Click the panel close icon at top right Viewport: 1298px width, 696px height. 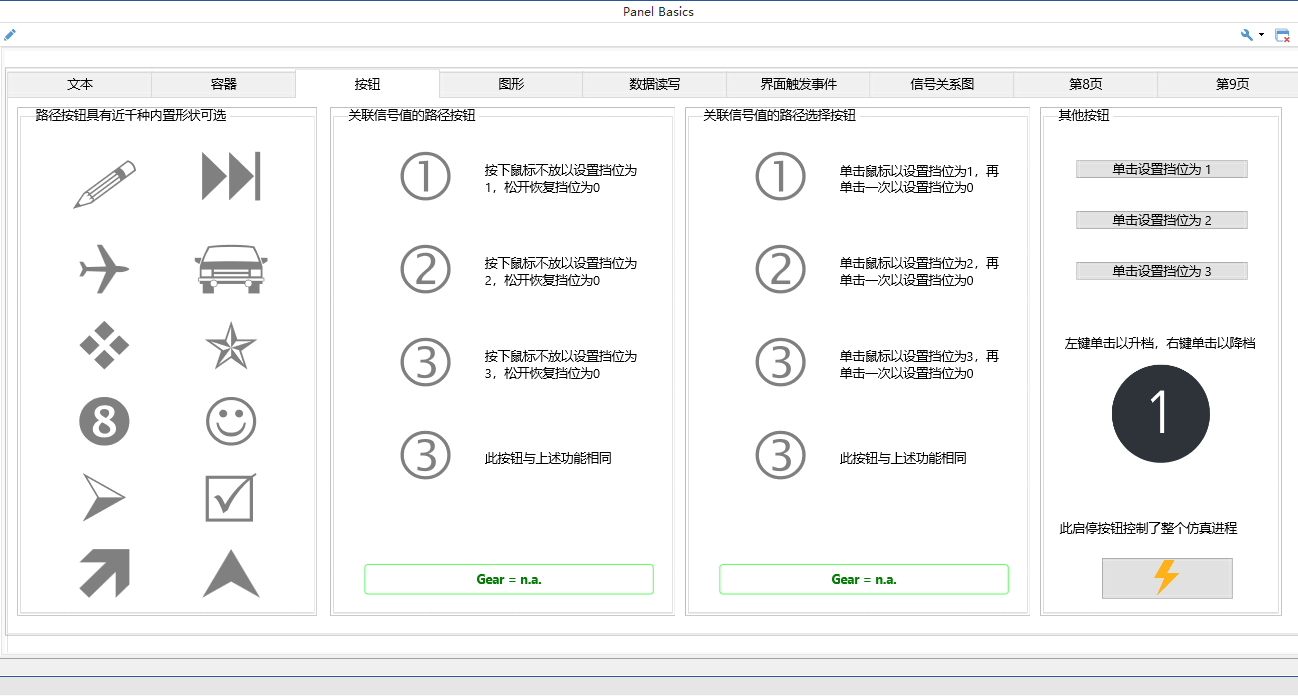pos(1282,35)
